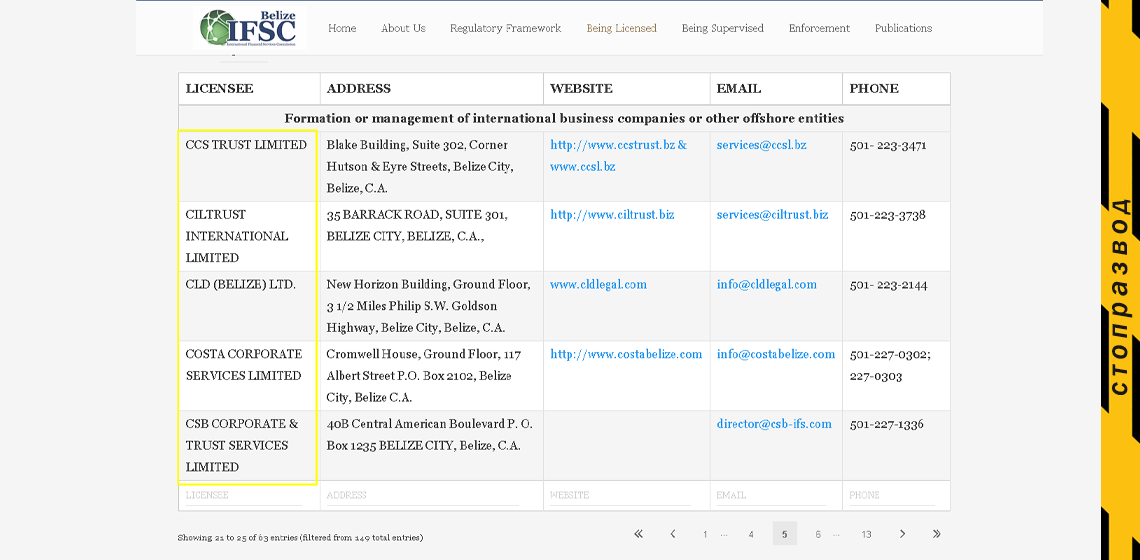Viewport: 1140px width, 560px height.
Task: Open the Publications menu
Action: coord(904,28)
